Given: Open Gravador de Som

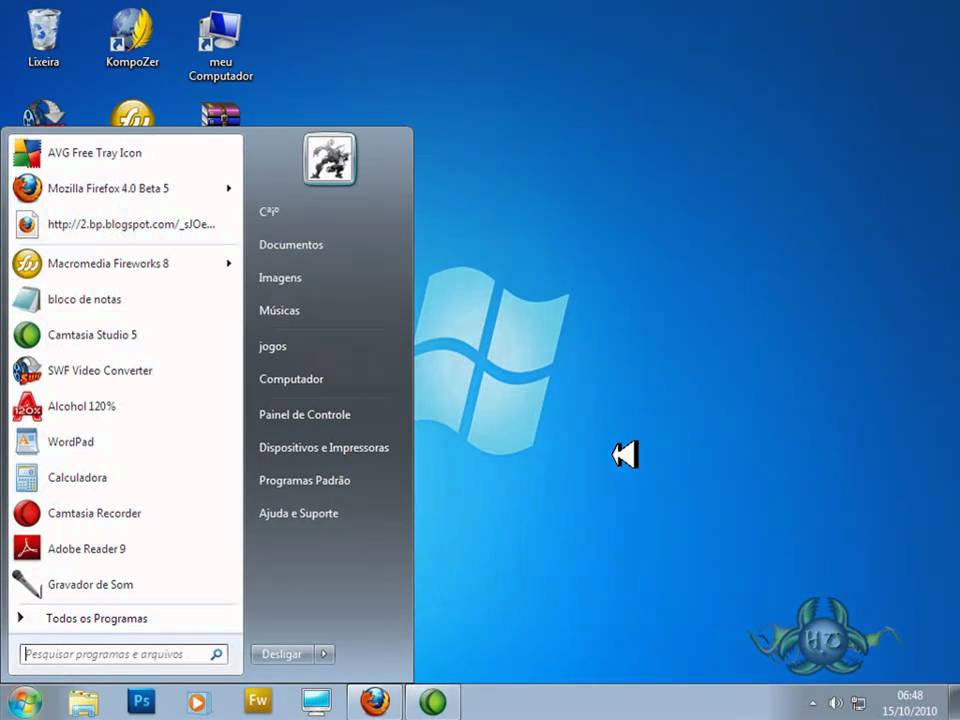Looking at the screenshot, I should click(x=126, y=584).
